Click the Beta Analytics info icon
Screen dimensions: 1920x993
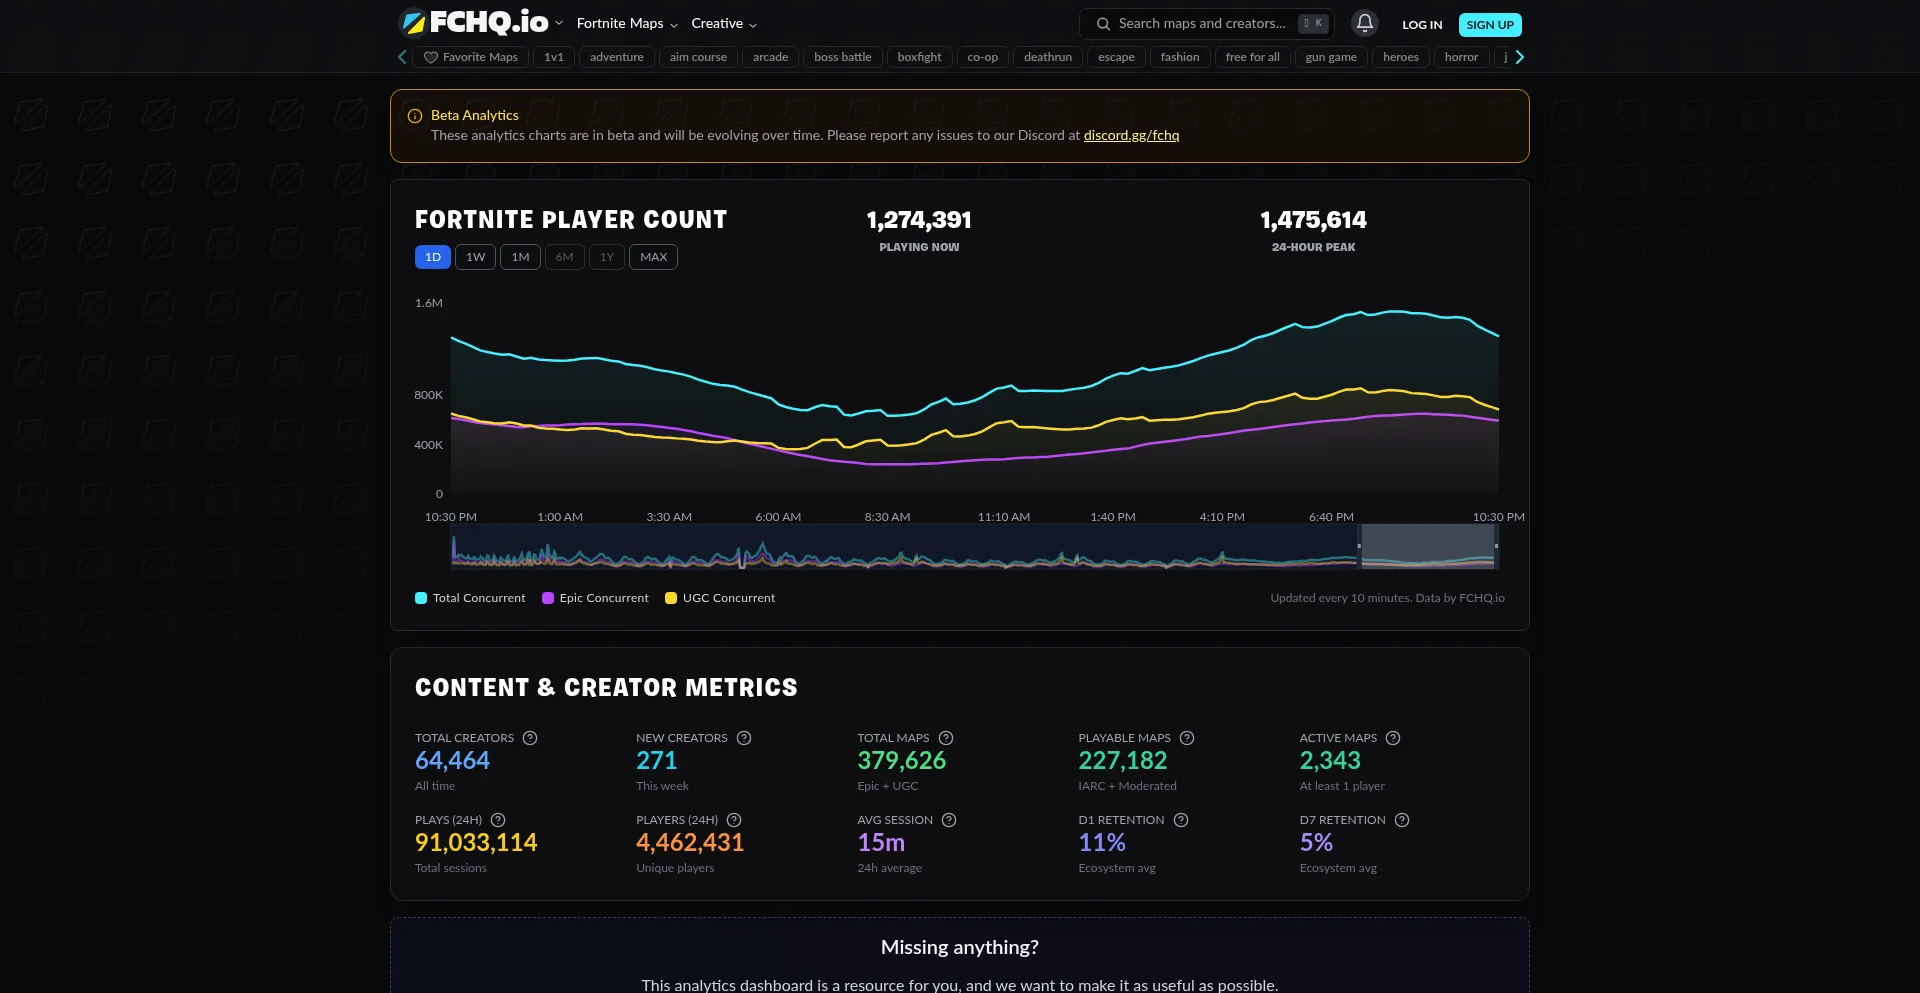tap(415, 115)
